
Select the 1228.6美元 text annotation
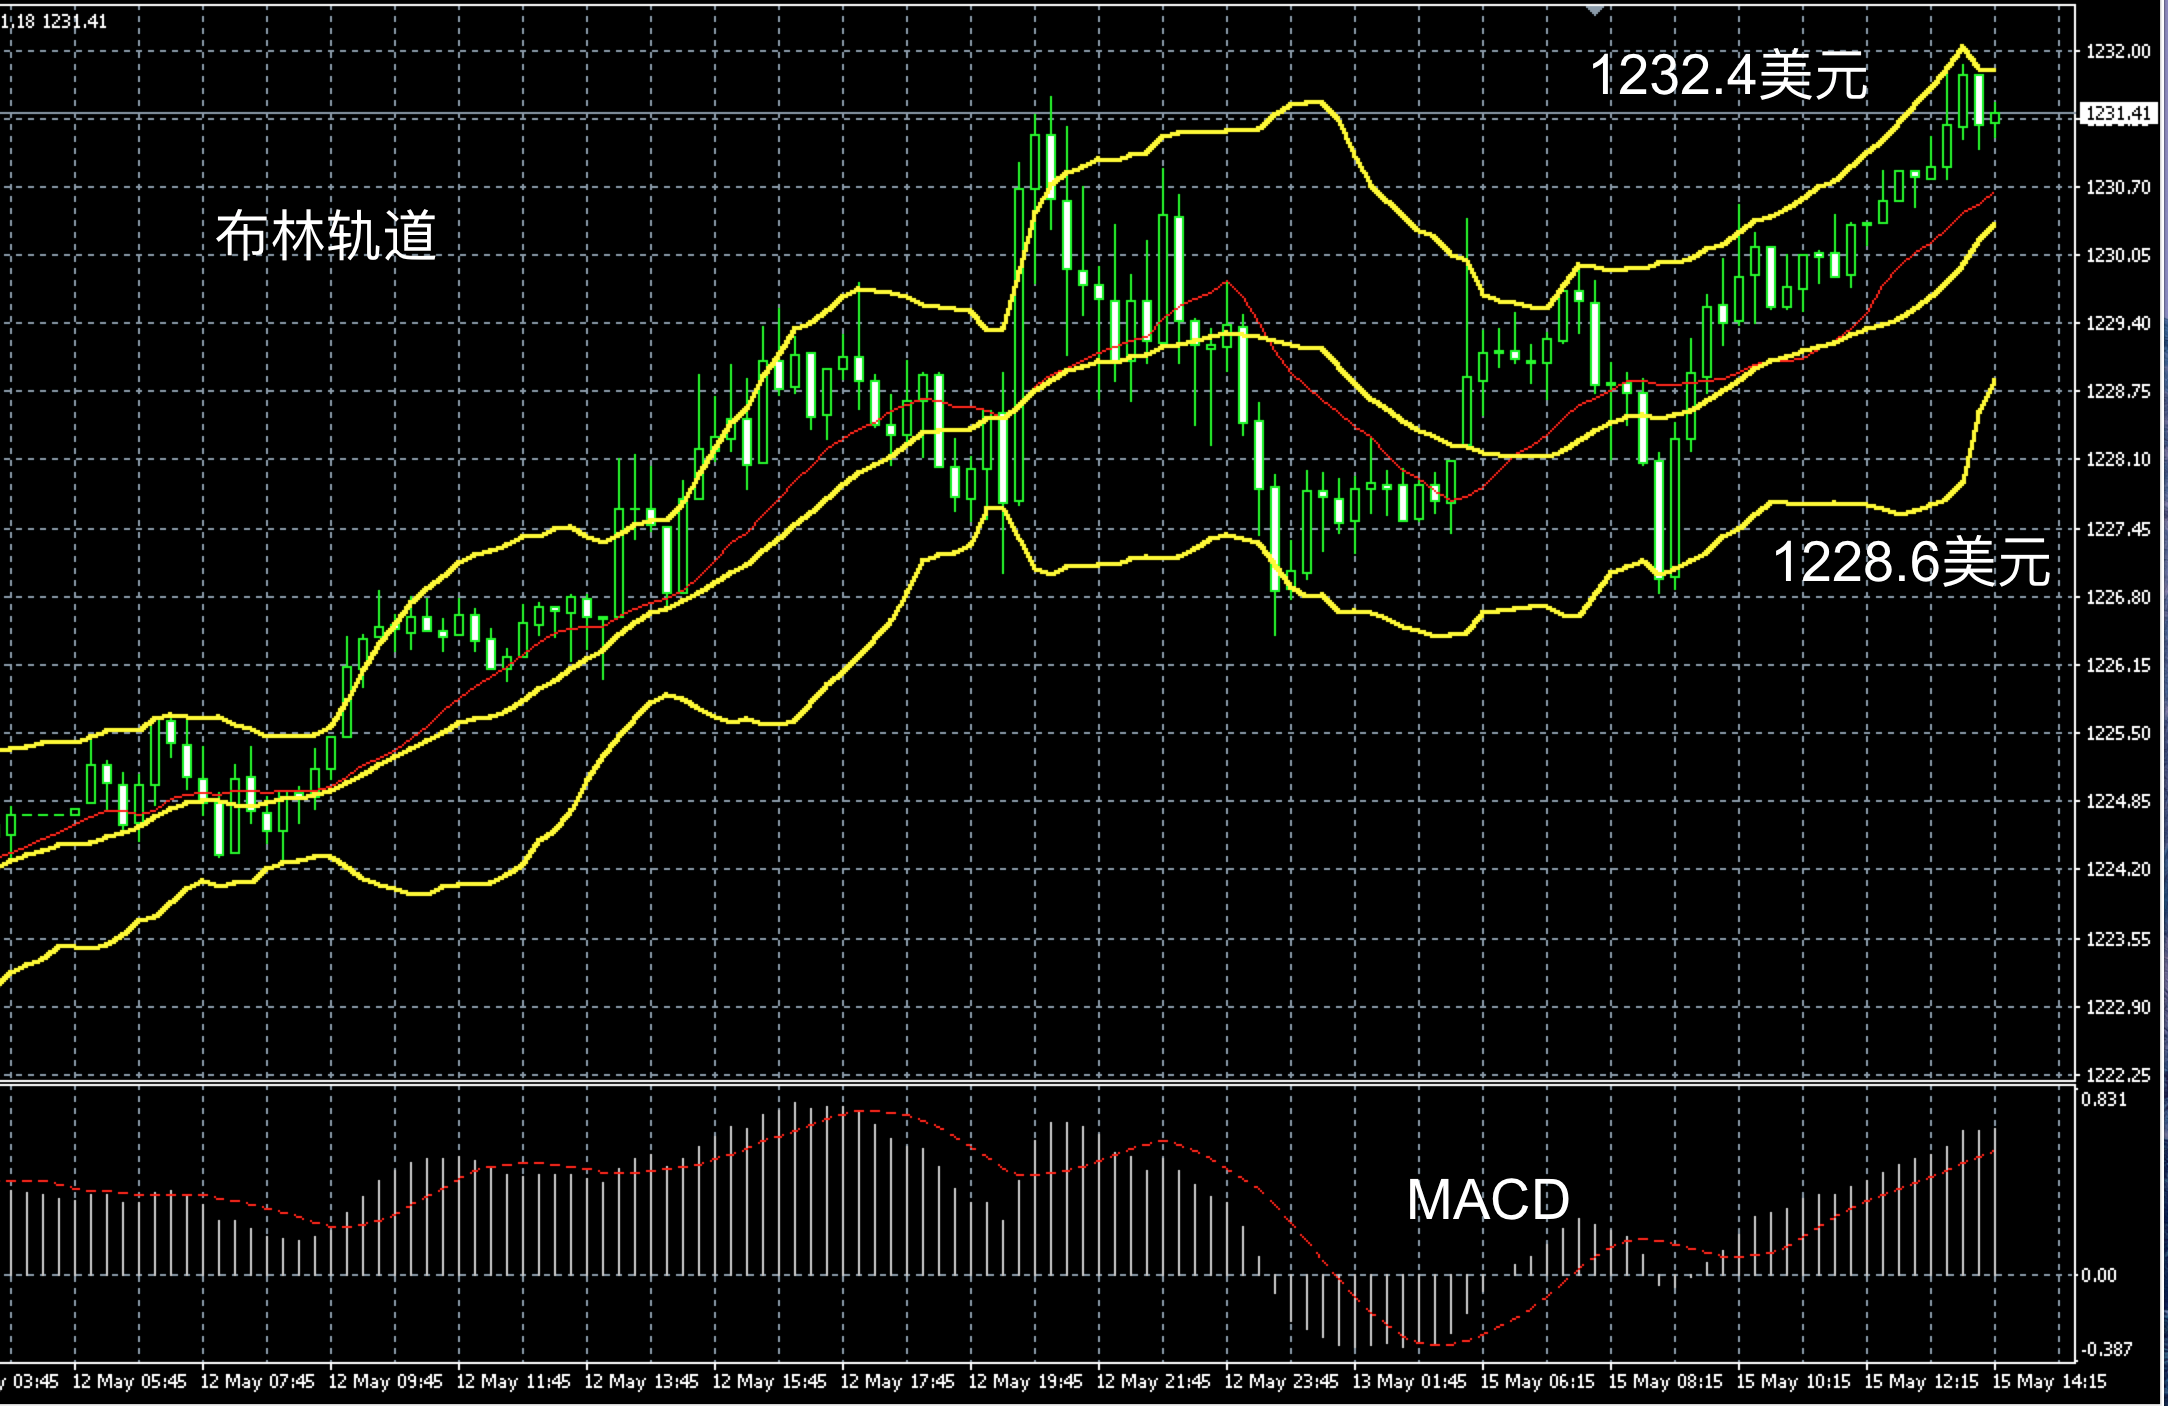(1911, 562)
